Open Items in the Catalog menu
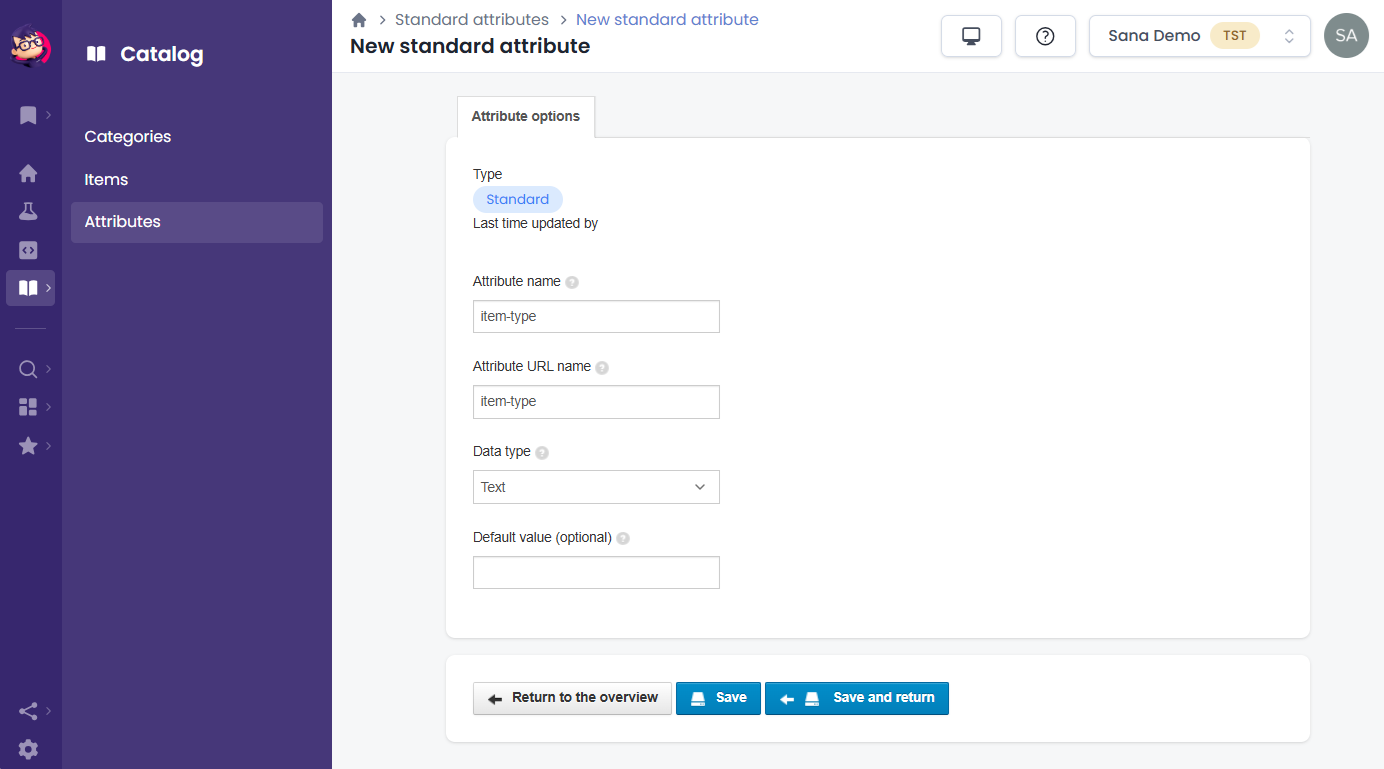 tap(106, 180)
